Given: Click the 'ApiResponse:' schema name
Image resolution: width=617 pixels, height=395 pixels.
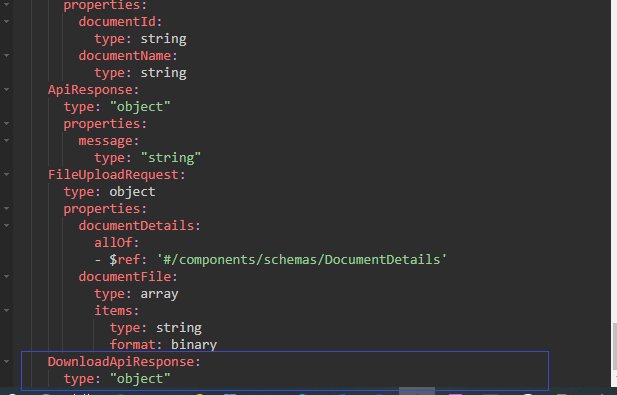Looking at the screenshot, I should [x=93, y=90].
